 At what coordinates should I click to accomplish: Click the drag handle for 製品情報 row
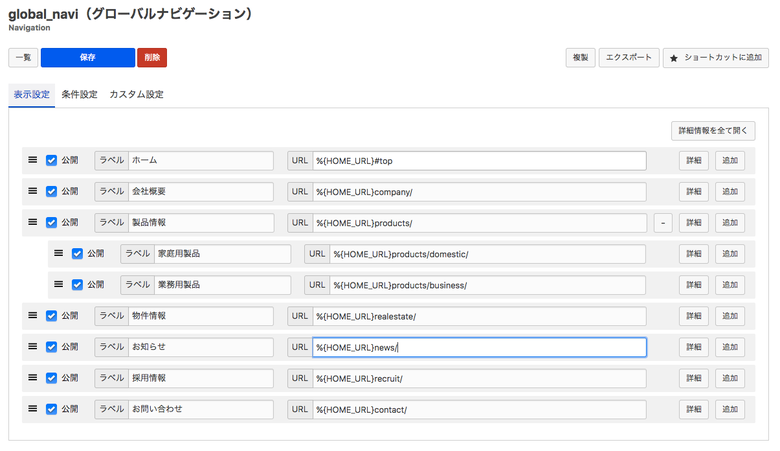coord(32,222)
